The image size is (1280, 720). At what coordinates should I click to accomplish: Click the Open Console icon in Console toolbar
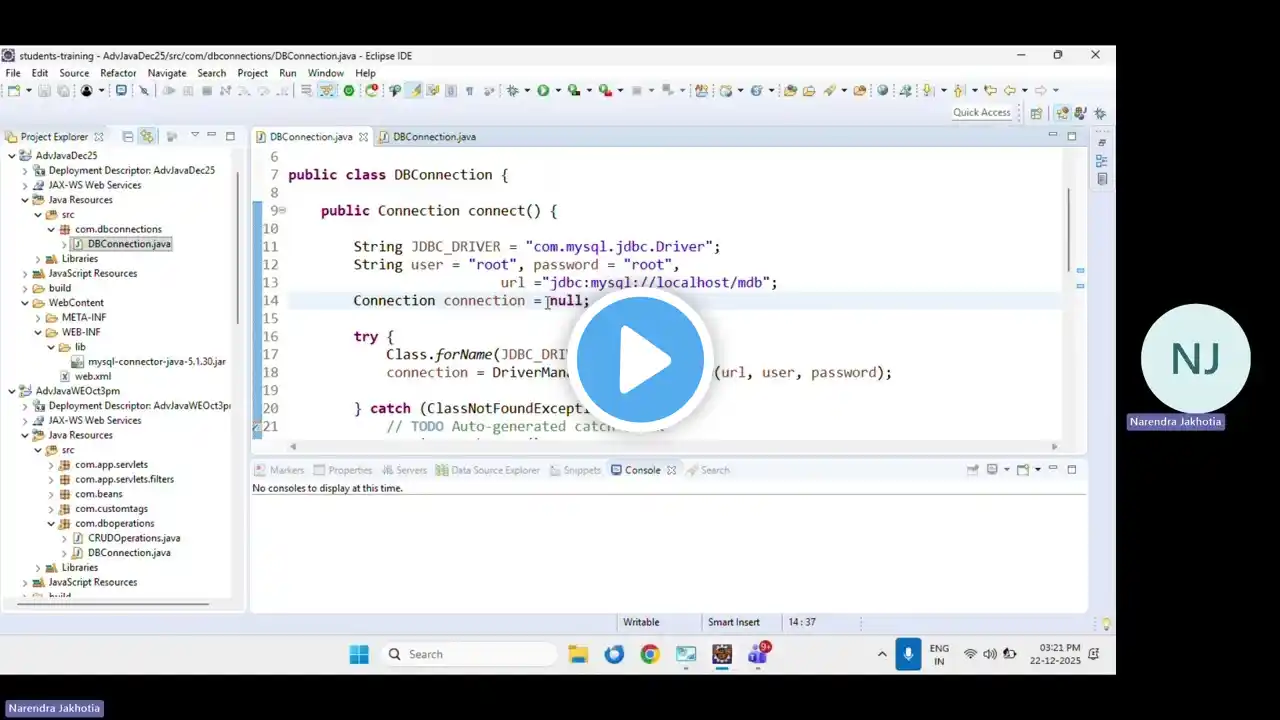pos(1023,469)
